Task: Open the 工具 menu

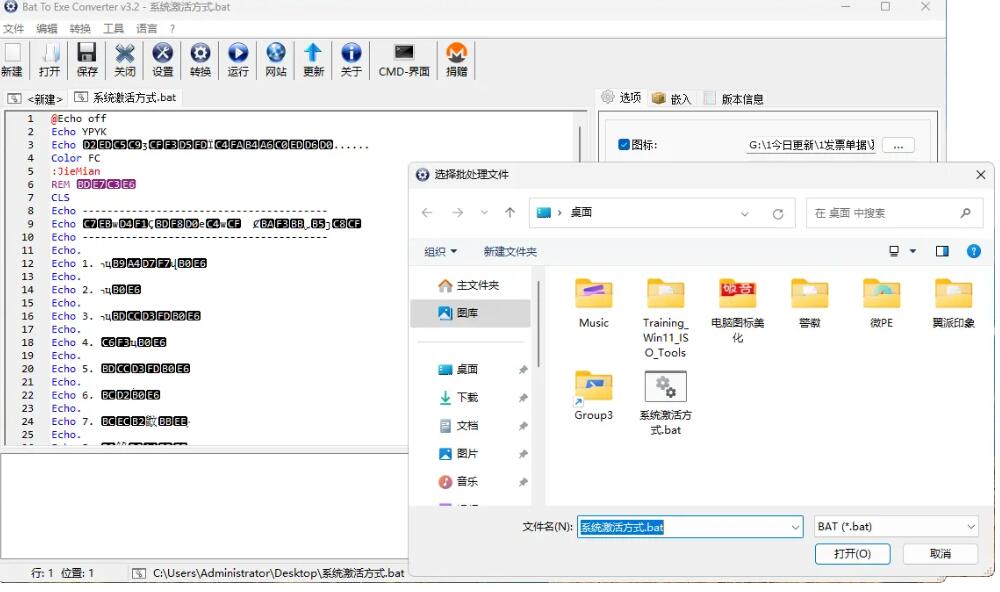Action: click(114, 29)
